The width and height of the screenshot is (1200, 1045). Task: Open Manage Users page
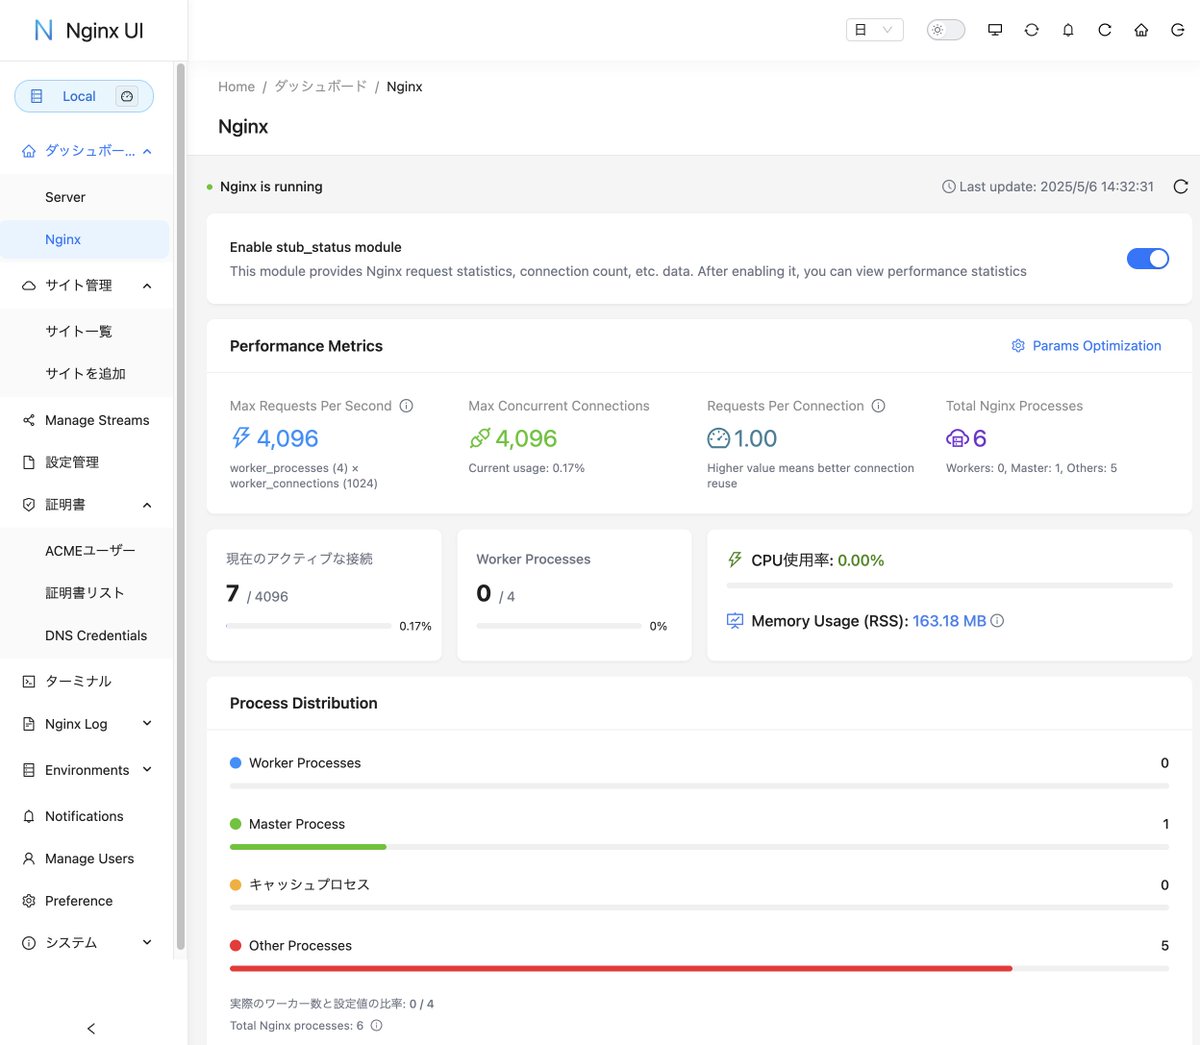pyautogui.click(x=87, y=858)
